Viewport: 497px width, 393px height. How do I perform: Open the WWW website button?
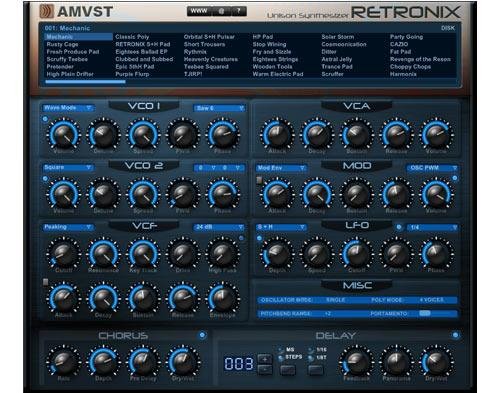pyautogui.click(x=199, y=11)
